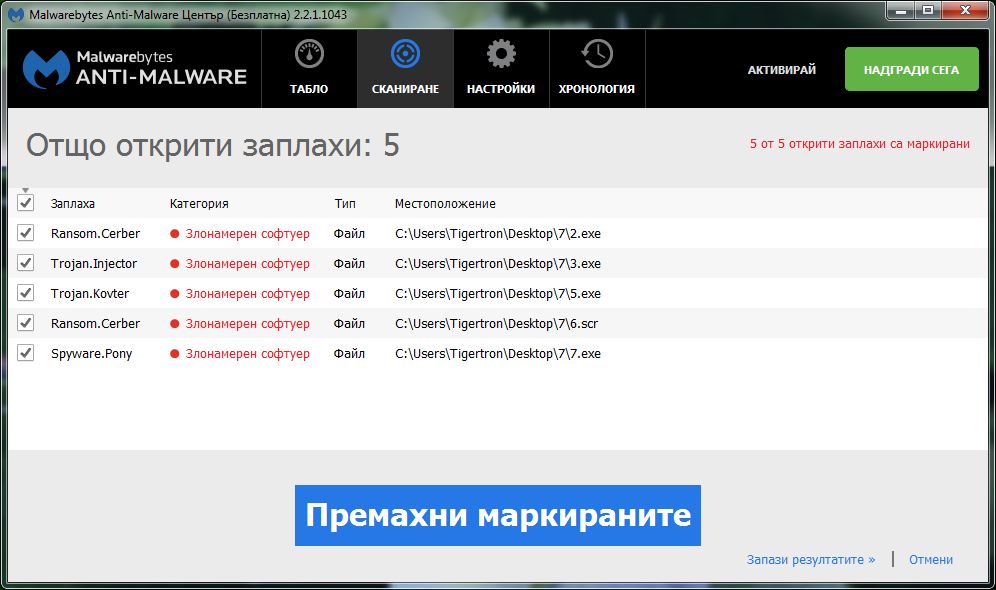Maximize the Malwarebytes window

(928, 11)
